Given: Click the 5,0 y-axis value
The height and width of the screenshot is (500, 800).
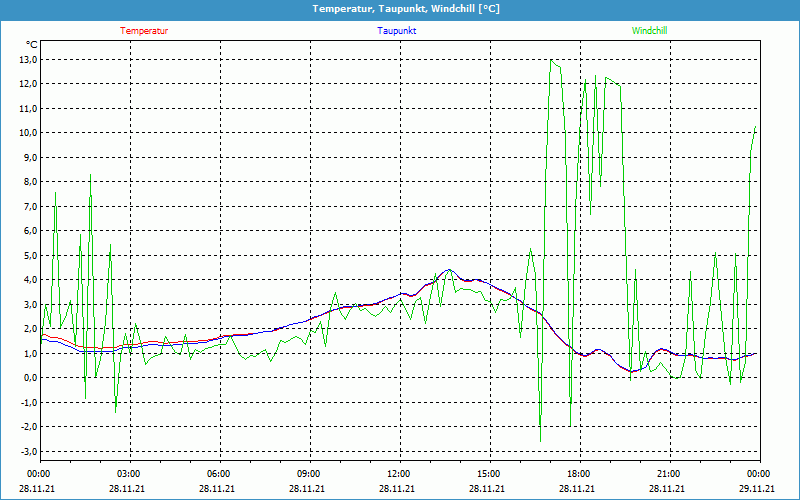Looking at the screenshot, I should pos(28,255).
